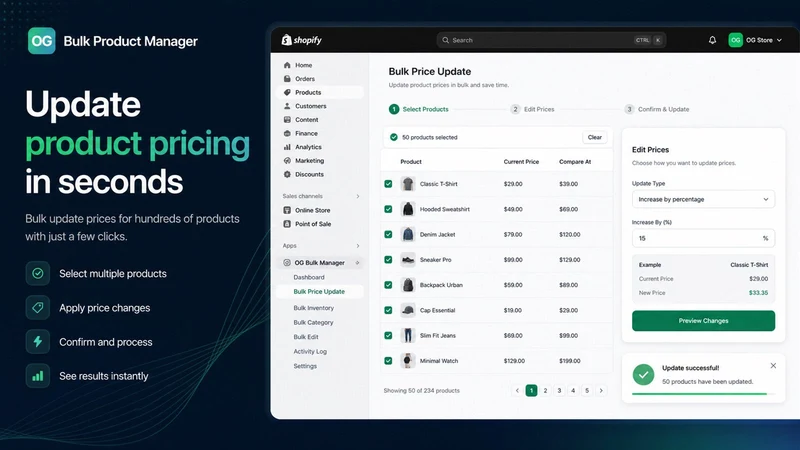Uncheck the Slim Fit Jeans checkbox
The width and height of the screenshot is (800, 450).
point(388,335)
